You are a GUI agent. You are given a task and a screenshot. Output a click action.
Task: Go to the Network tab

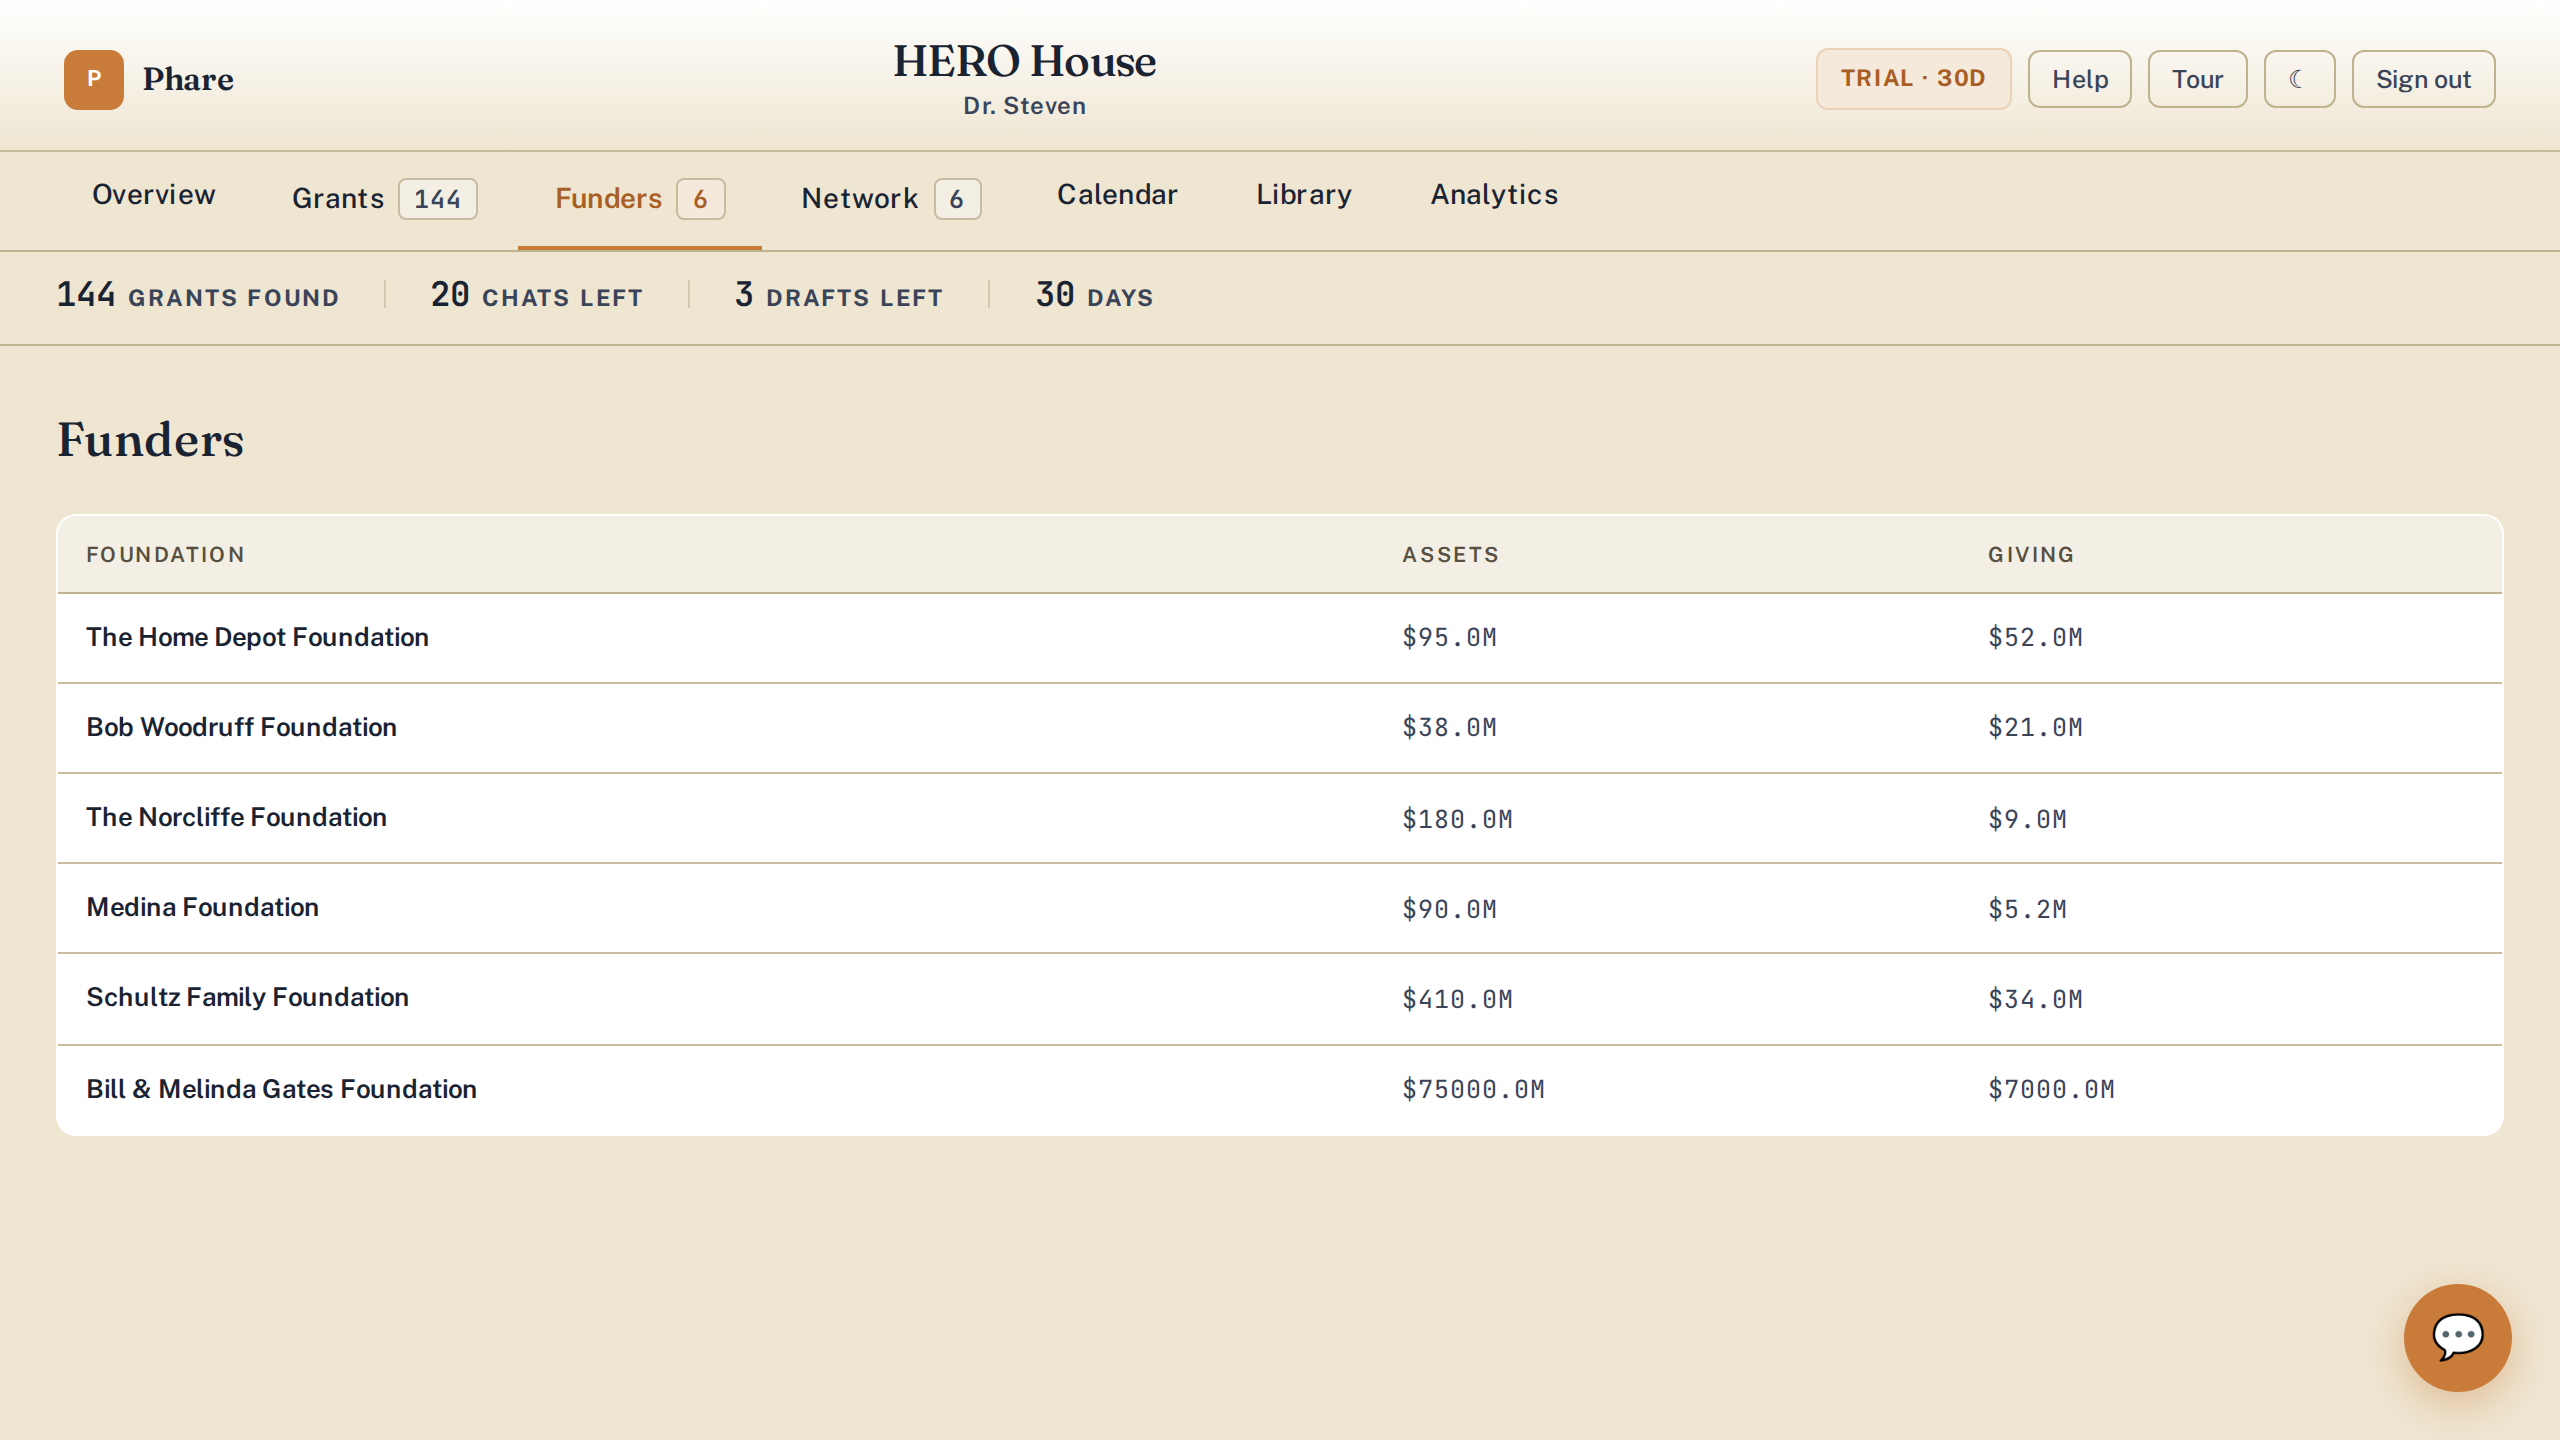tap(891, 198)
